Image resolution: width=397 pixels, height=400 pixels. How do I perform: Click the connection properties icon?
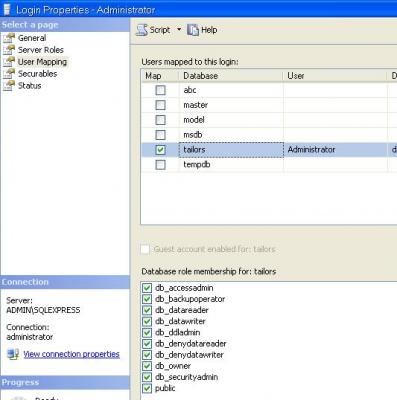[13, 354]
